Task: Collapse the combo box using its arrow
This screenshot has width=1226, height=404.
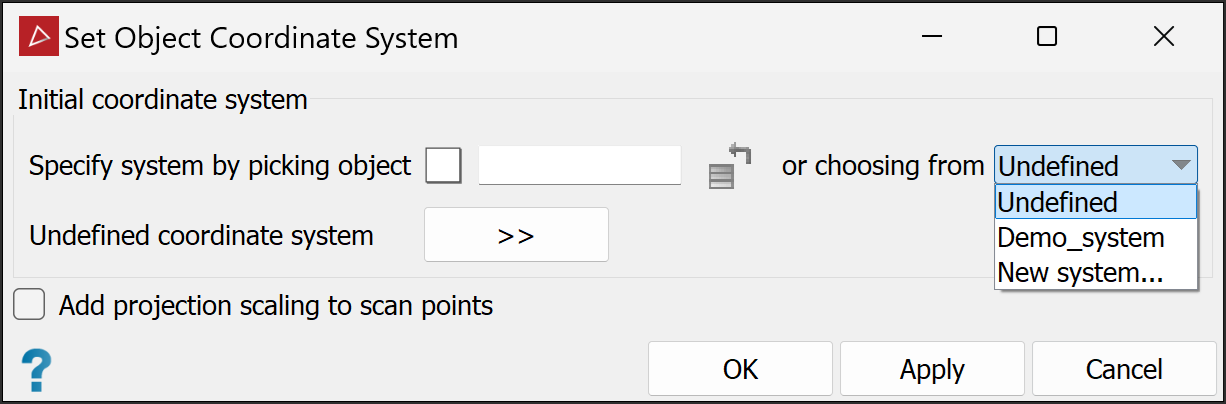Action: 1180,165
